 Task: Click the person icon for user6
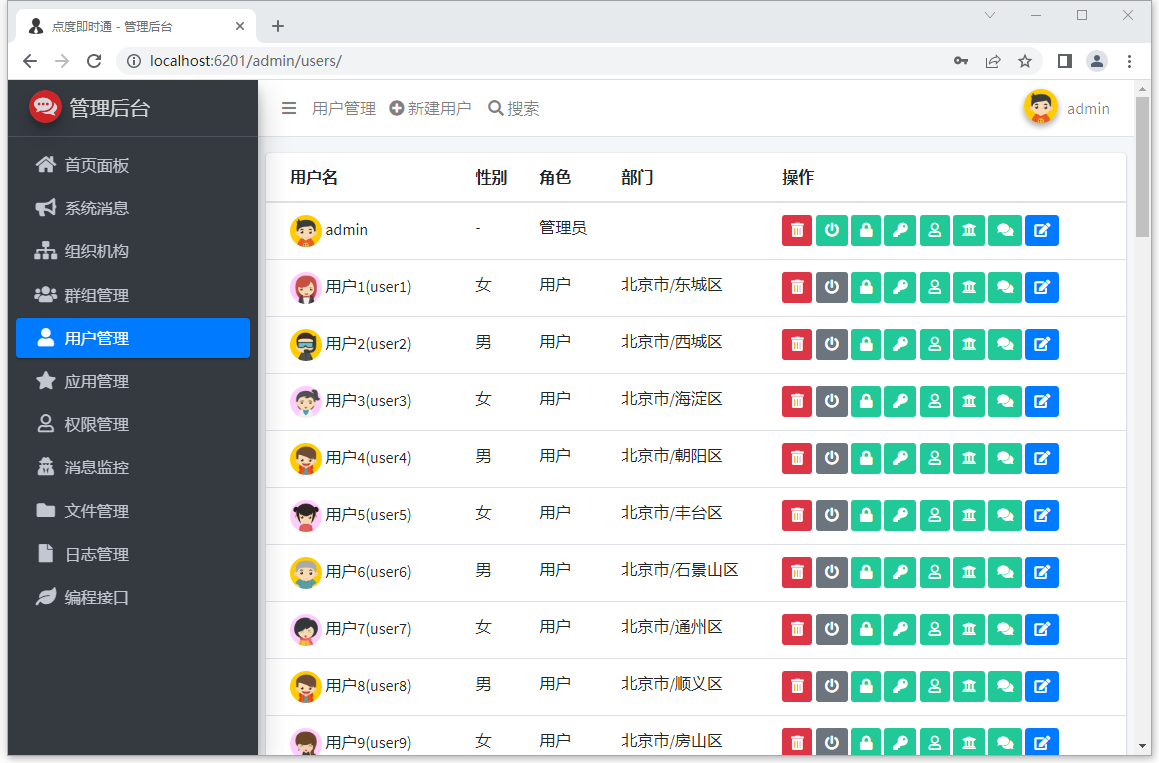click(934, 572)
